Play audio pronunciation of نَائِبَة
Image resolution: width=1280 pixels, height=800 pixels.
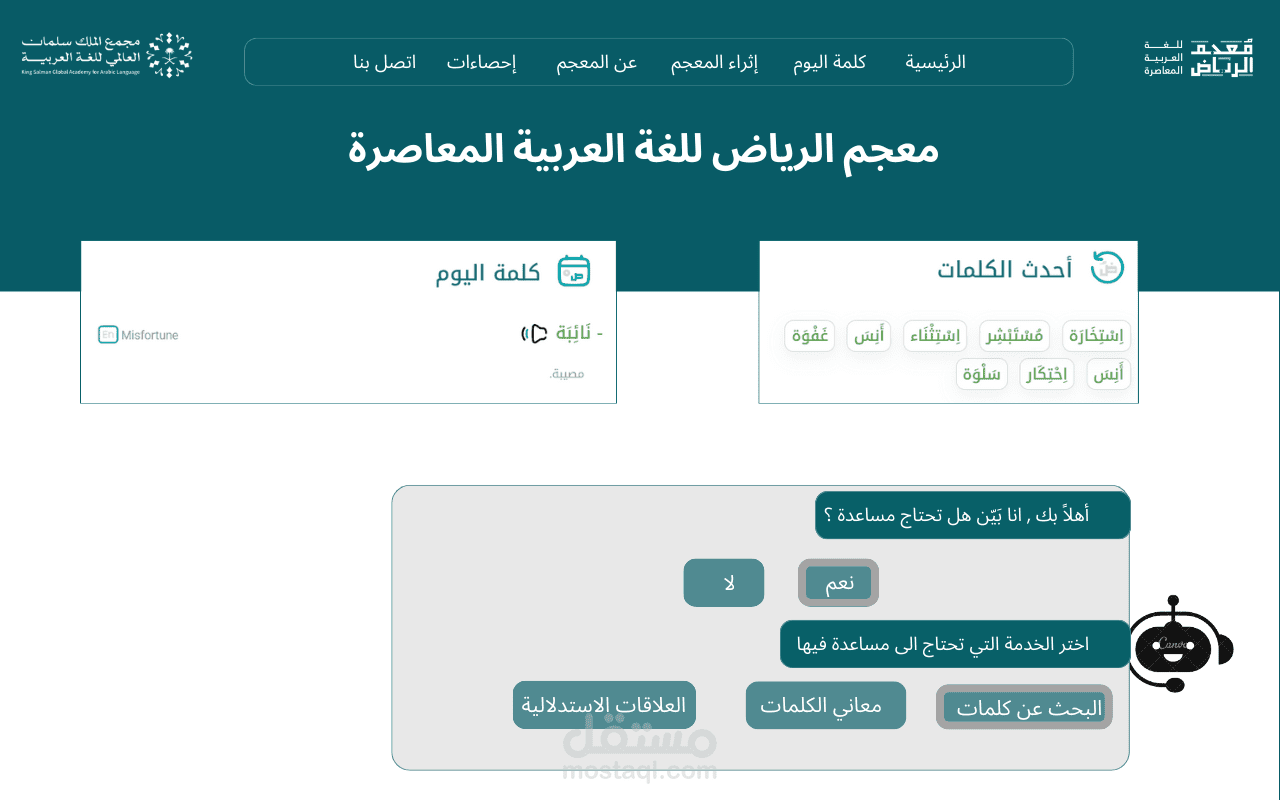pyautogui.click(x=534, y=333)
